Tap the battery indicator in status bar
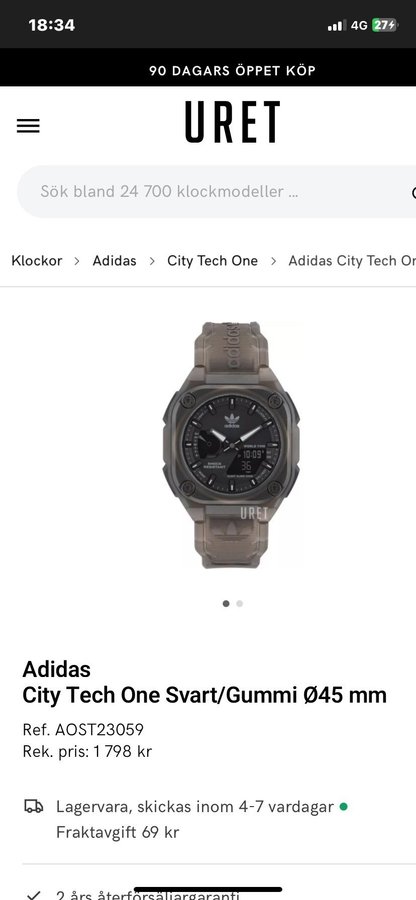Viewport: 416px width, 900px height. [x=384, y=25]
